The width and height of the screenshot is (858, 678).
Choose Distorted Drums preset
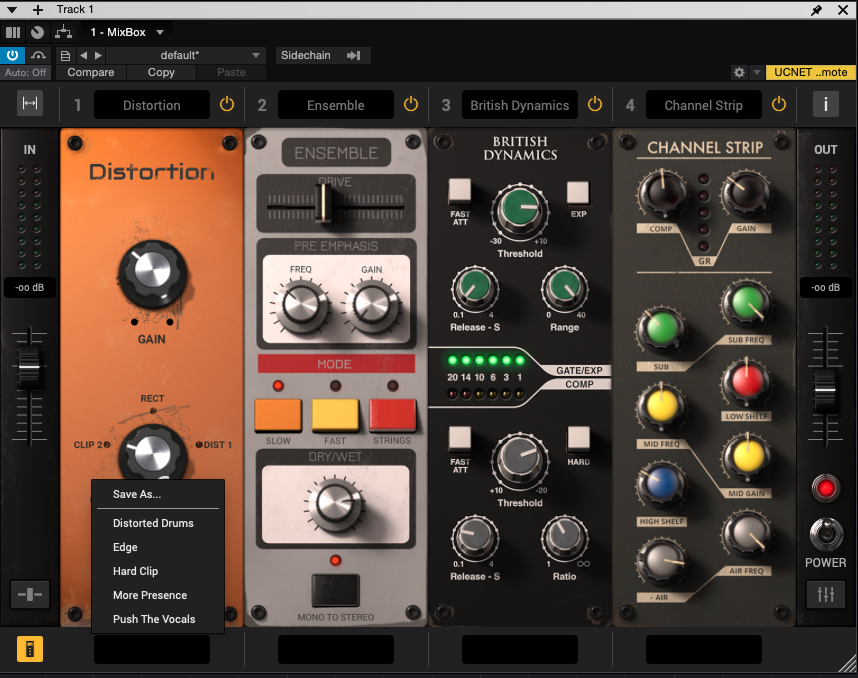[x=158, y=523]
